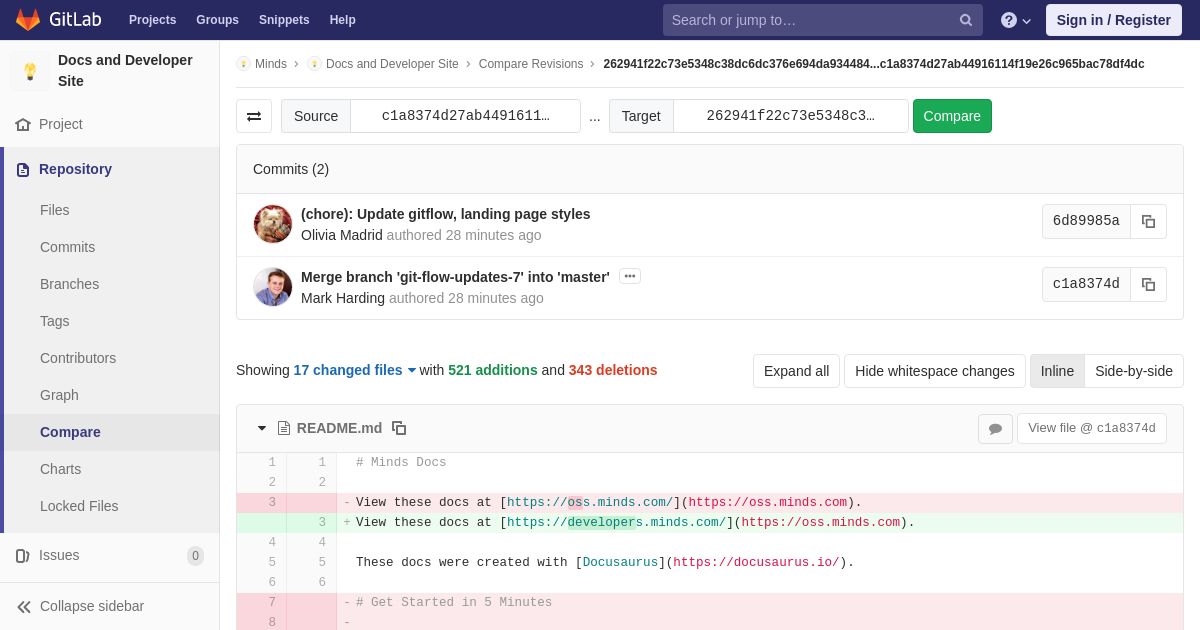Screen dimensions: 1200x630
Task: Hide whitespace changes in the diff
Action: [935, 371]
